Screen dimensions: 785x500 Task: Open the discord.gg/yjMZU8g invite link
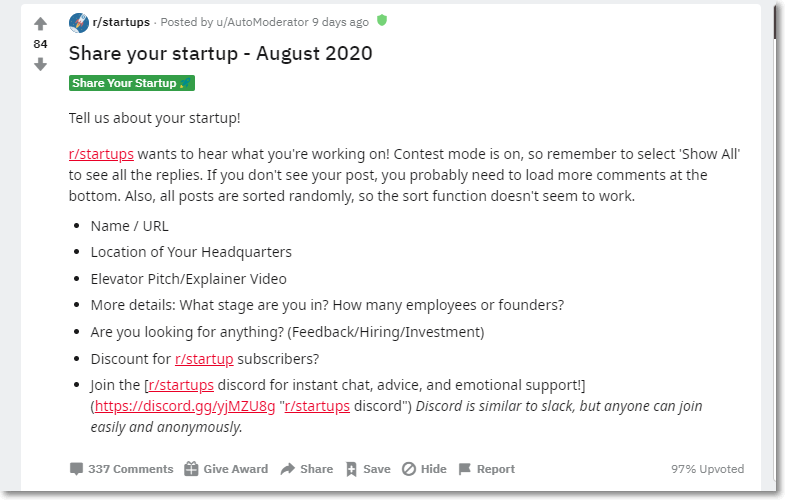pyautogui.click(x=185, y=406)
